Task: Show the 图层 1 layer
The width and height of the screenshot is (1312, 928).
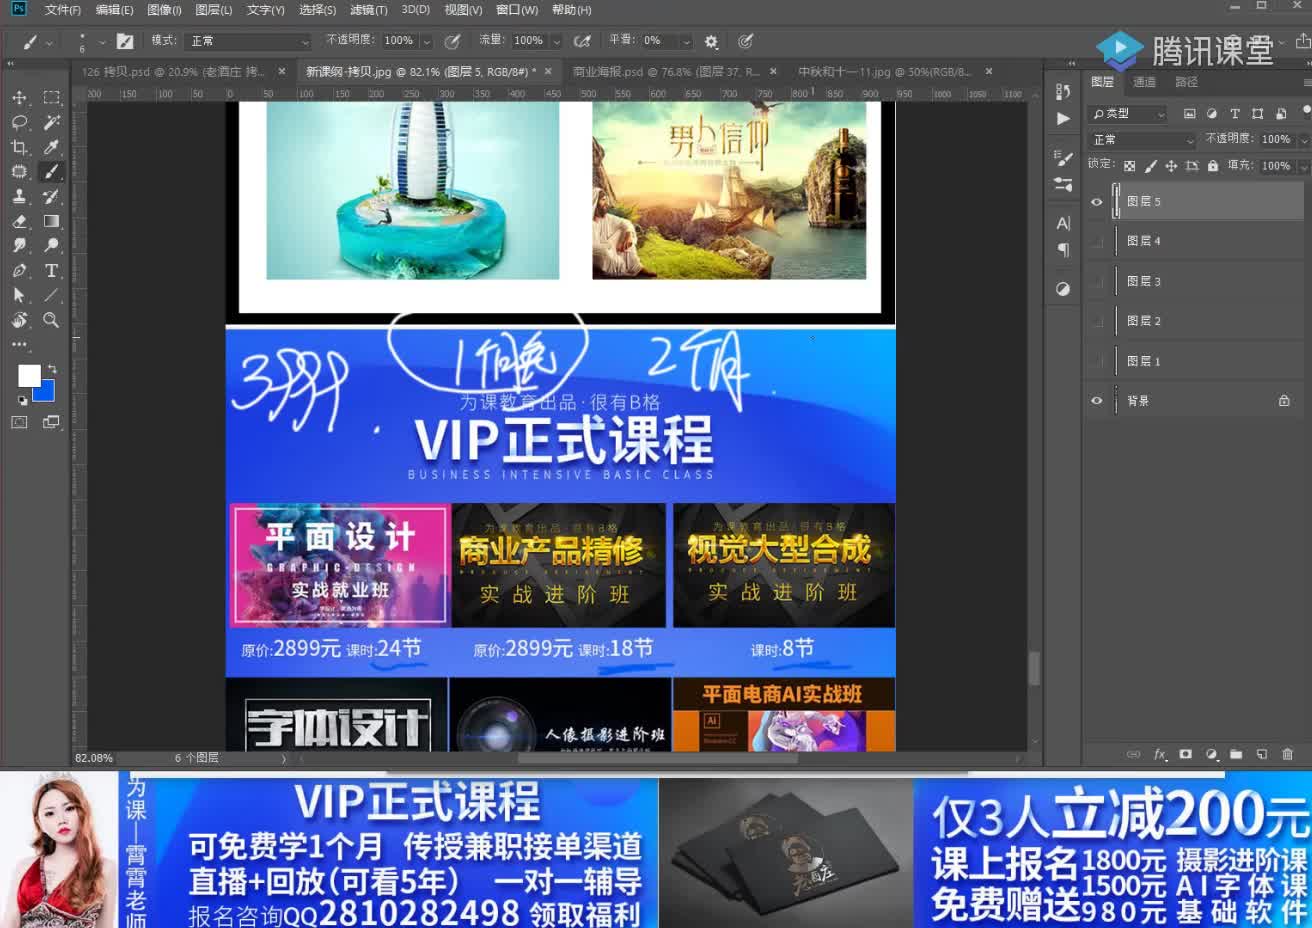Action: click(x=1096, y=361)
